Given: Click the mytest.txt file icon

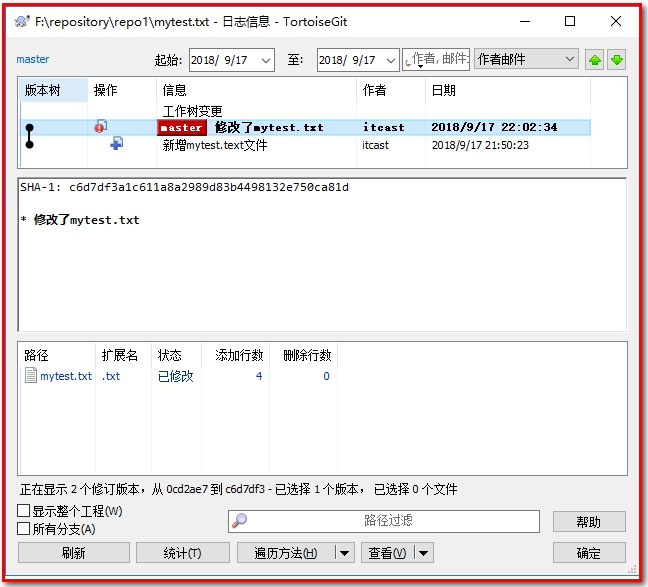Looking at the screenshot, I should click(x=31, y=375).
